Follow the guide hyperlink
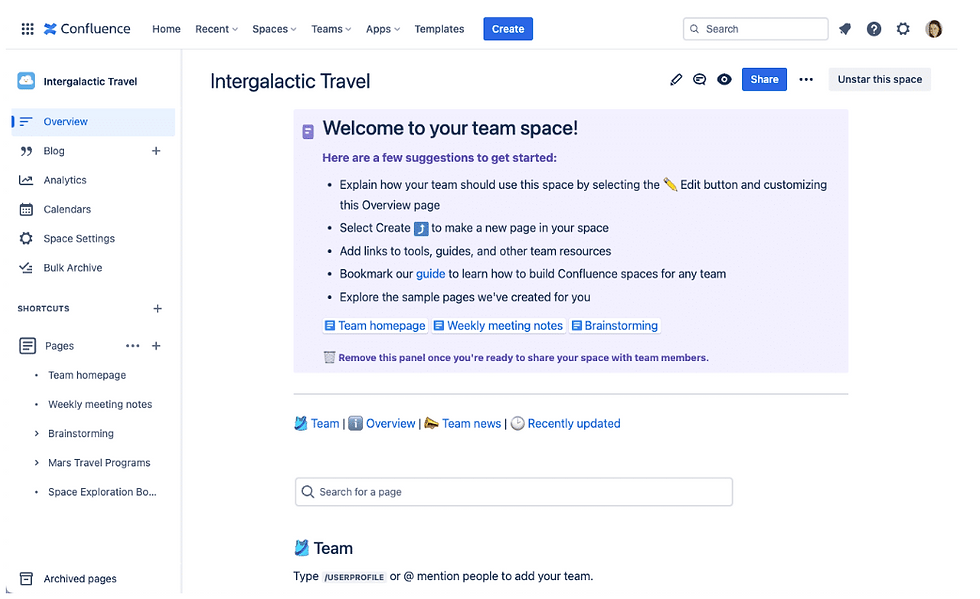Viewport: 980px width, 599px height. [431, 274]
